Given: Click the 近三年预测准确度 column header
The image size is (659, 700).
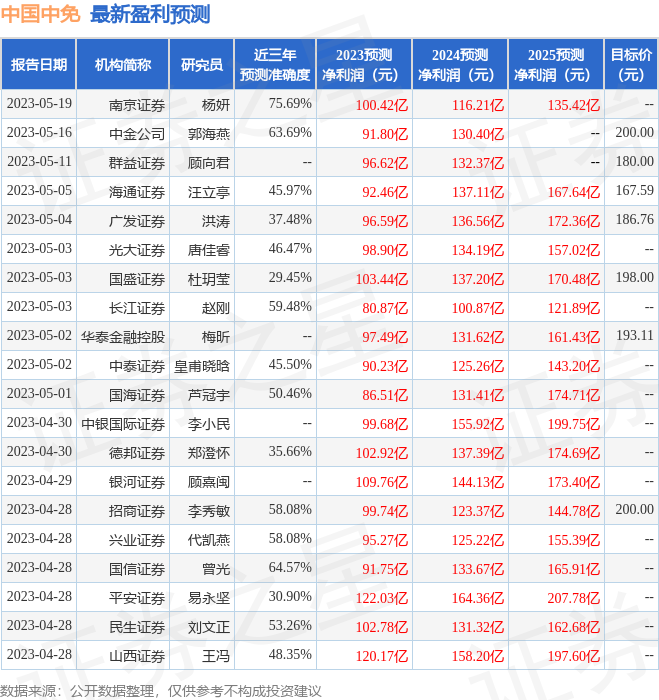Looking at the screenshot, I should (x=275, y=65).
